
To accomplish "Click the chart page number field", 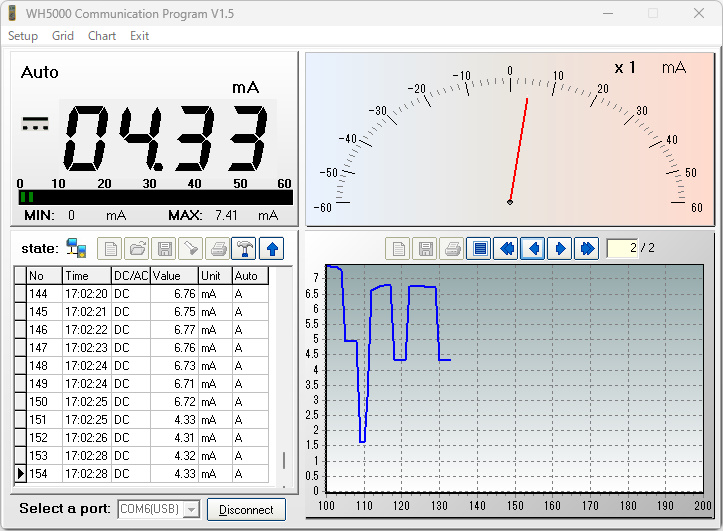I will coord(621,248).
